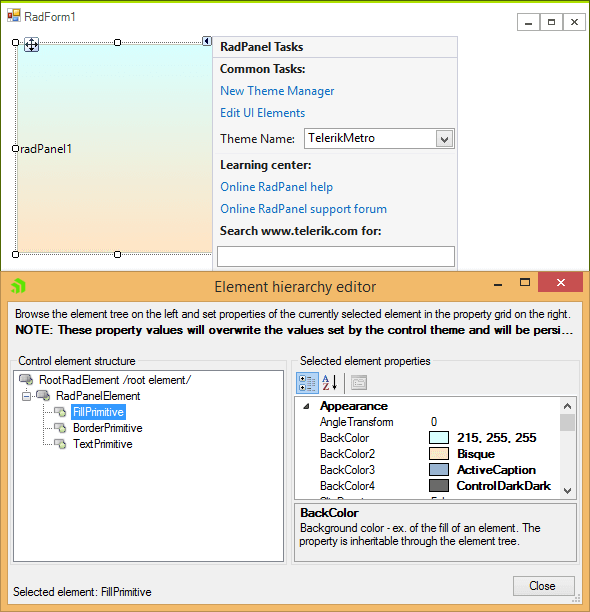Click the RadPanelElement node icon
590x612 pixels.
(x=43, y=395)
